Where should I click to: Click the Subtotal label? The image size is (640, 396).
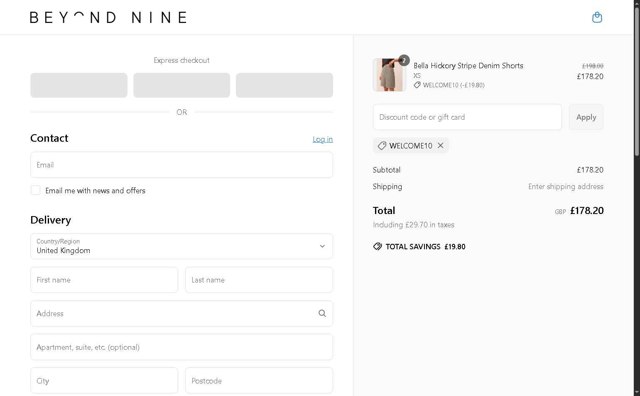point(387,170)
